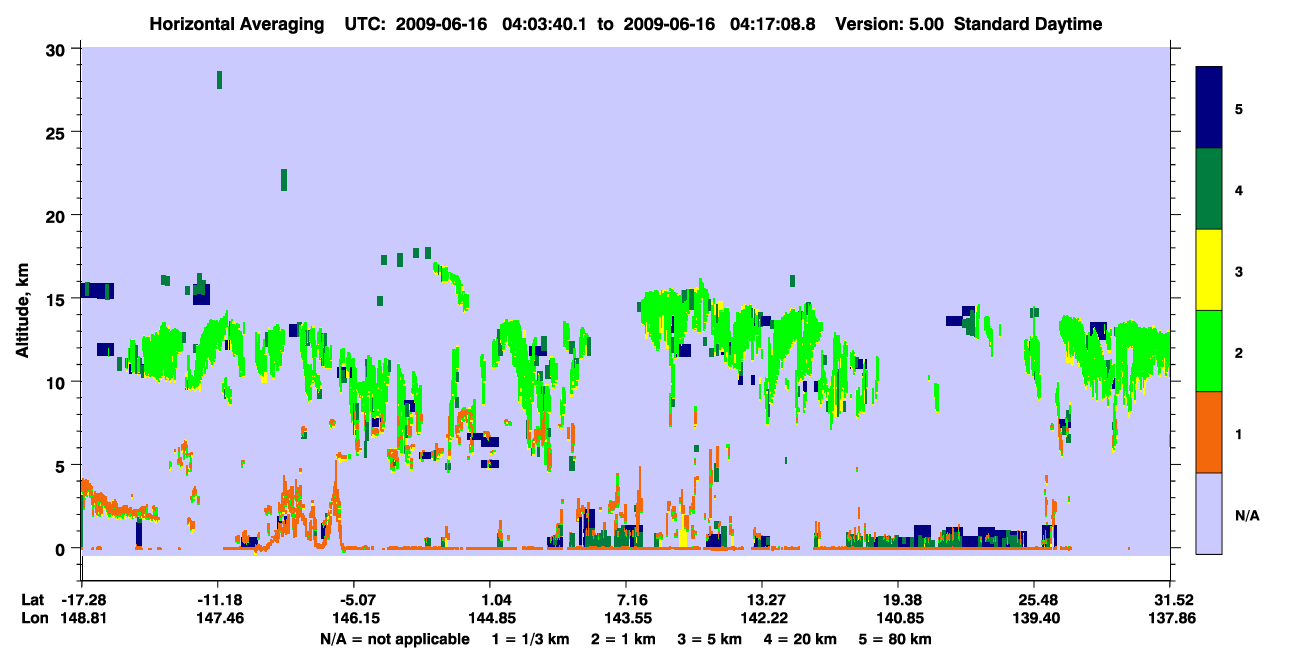Click the colorbar label '3'
This screenshot has height=667, width=1300.
[x=1239, y=271]
